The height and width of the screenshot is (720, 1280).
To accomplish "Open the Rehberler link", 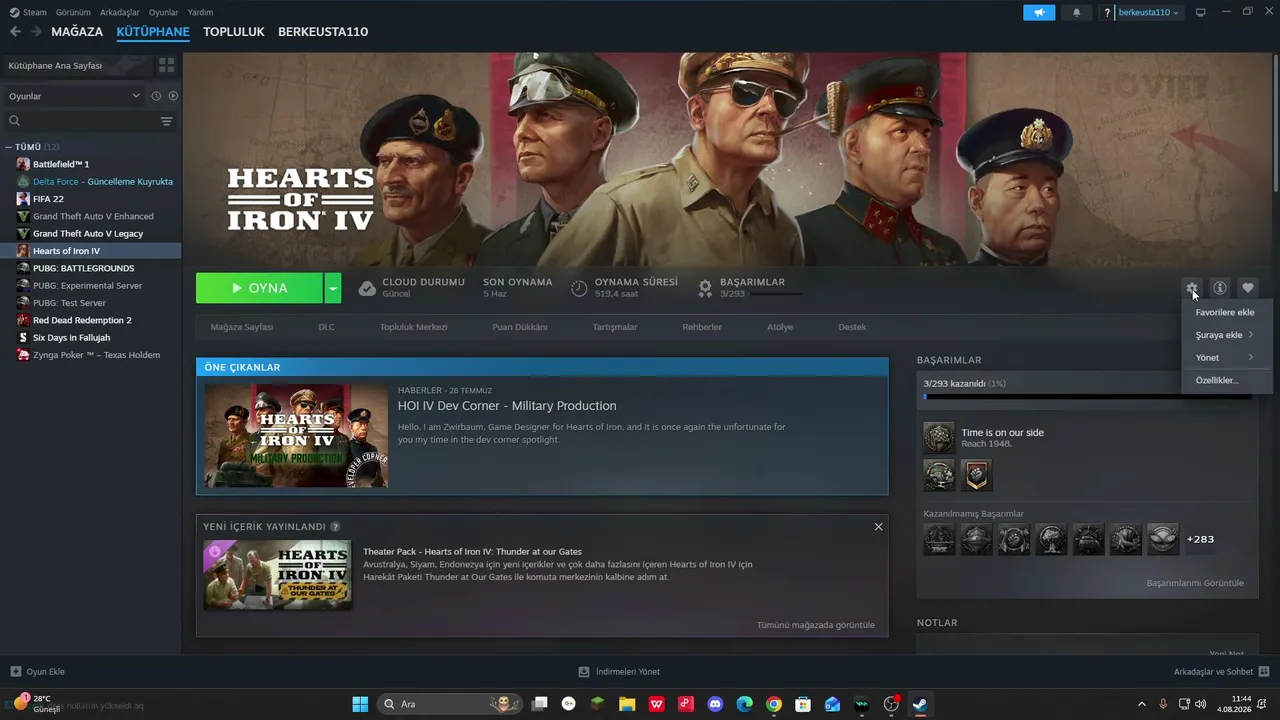I will coord(702,327).
